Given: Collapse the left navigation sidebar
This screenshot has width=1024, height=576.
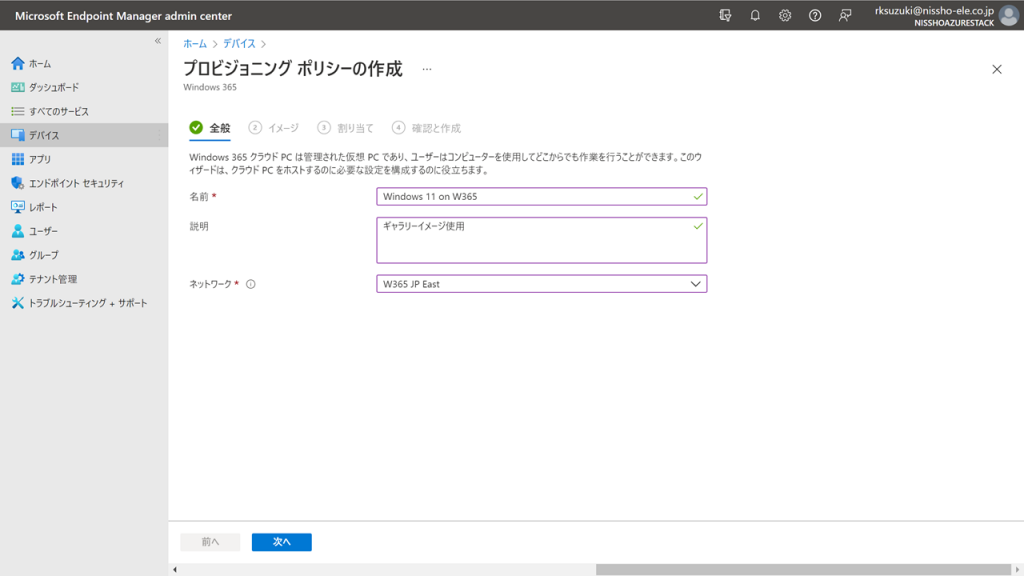Looking at the screenshot, I should pos(158,40).
